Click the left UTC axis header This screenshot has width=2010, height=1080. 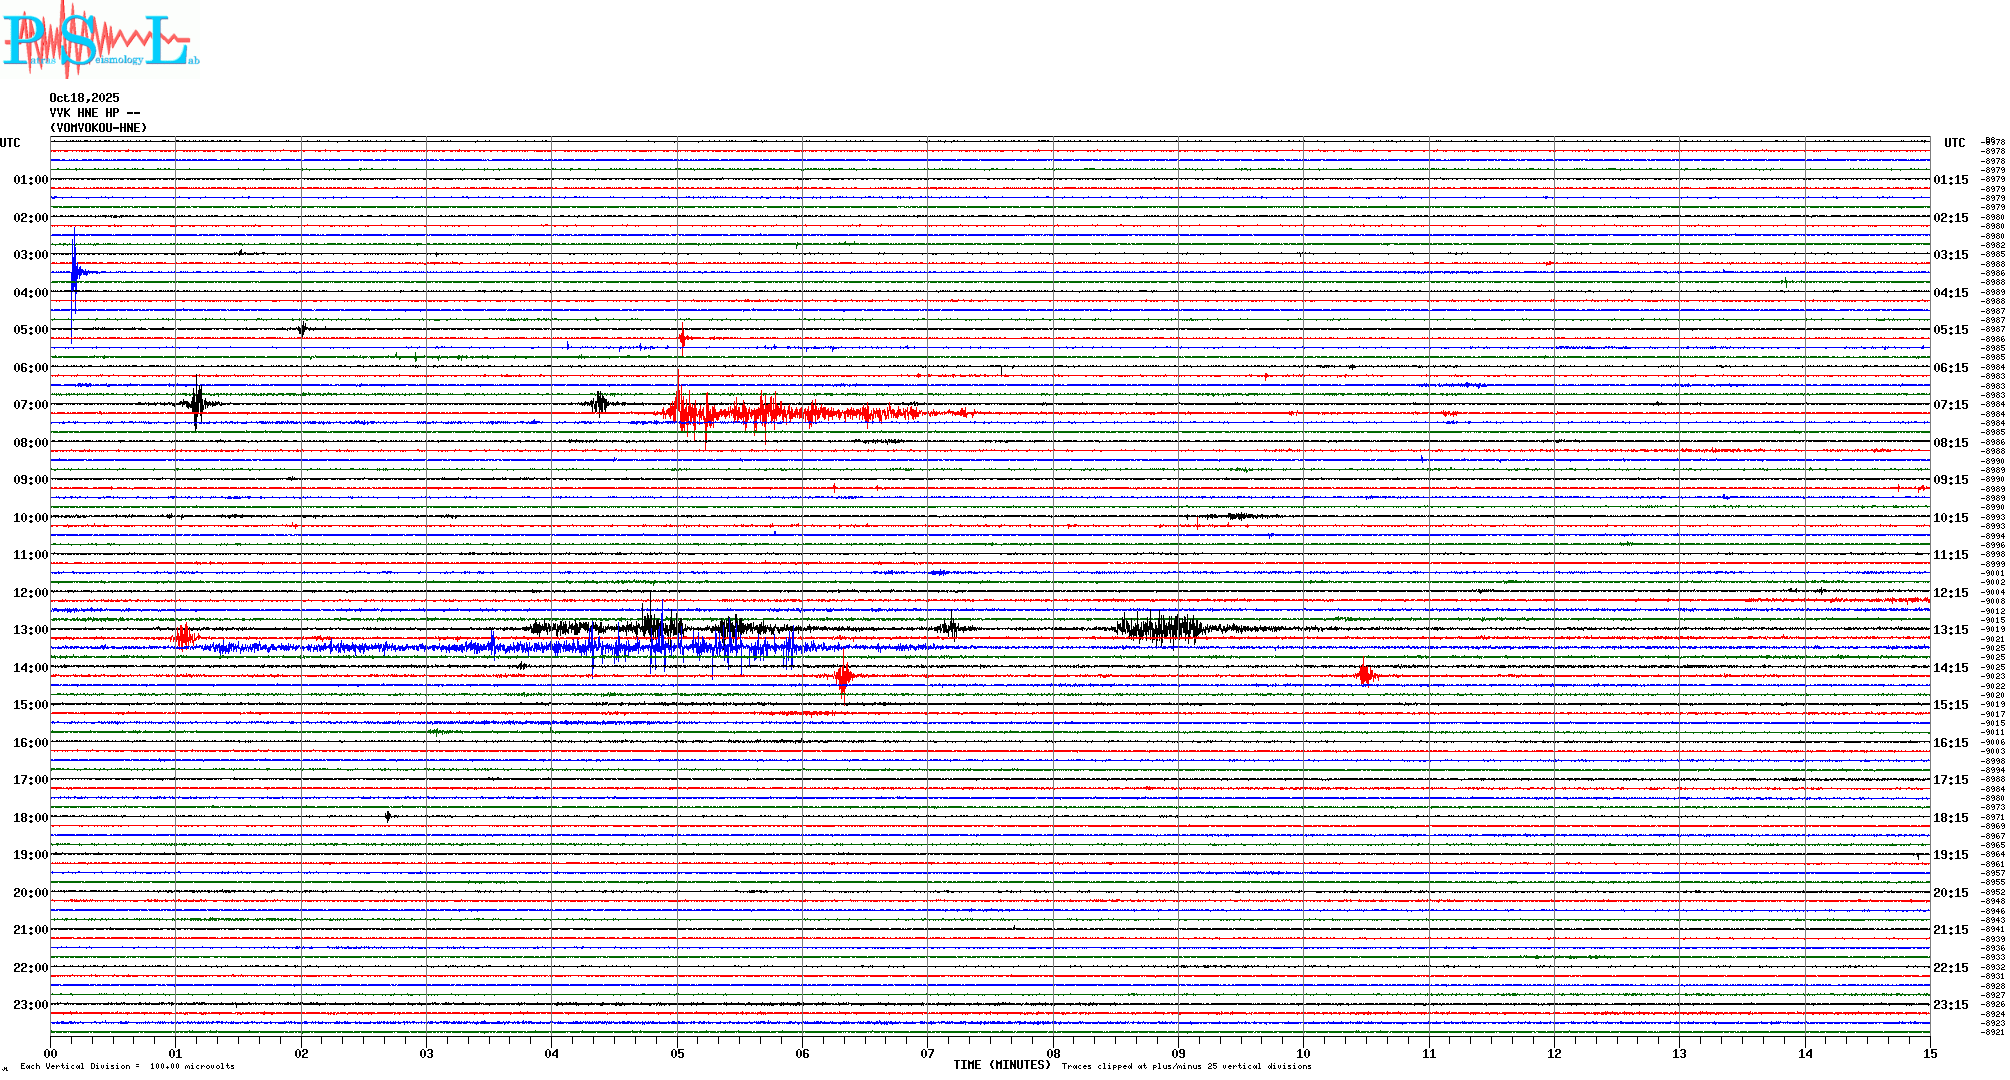[x=10, y=143]
